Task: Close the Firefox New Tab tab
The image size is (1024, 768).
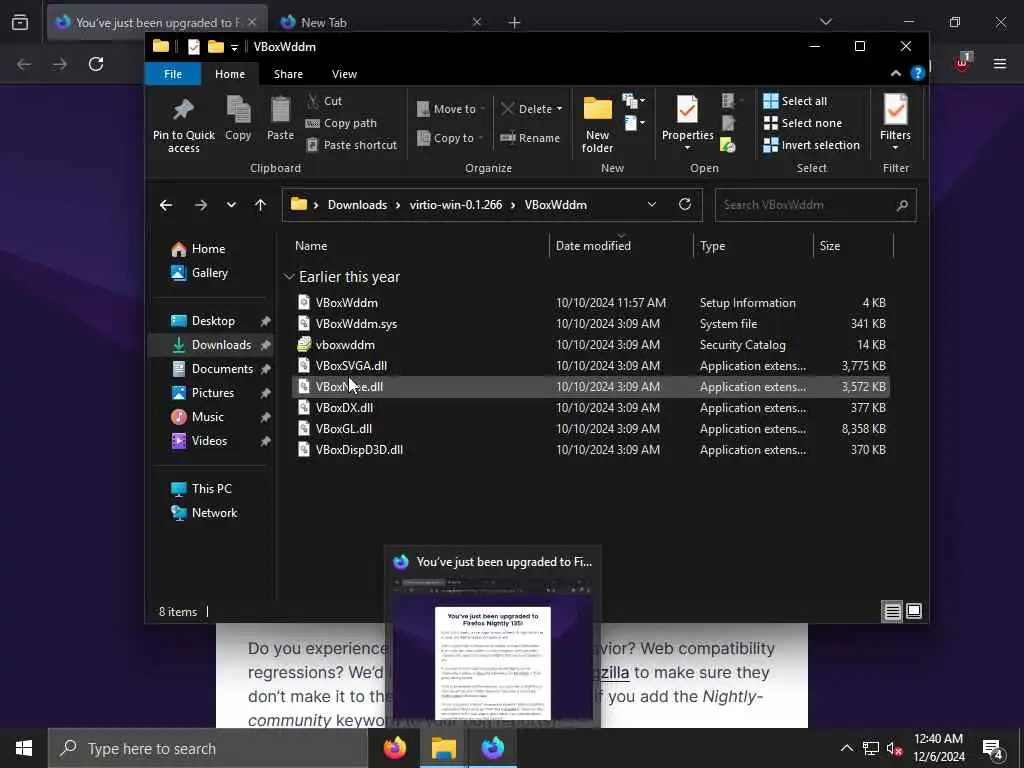Action: pyautogui.click(x=477, y=22)
